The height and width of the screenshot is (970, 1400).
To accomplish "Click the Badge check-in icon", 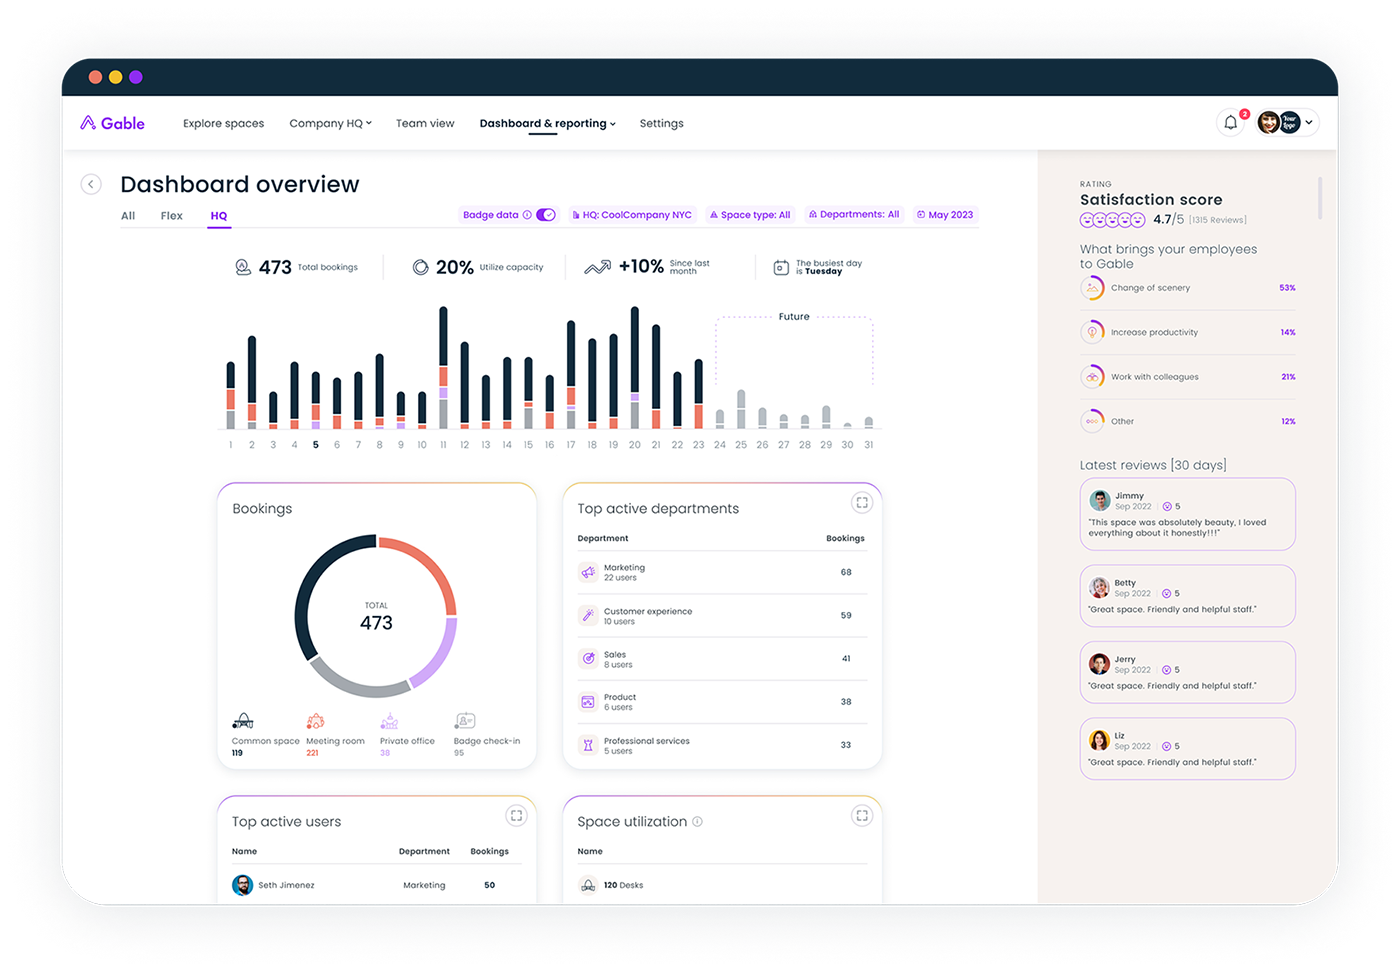I will pos(464,721).
